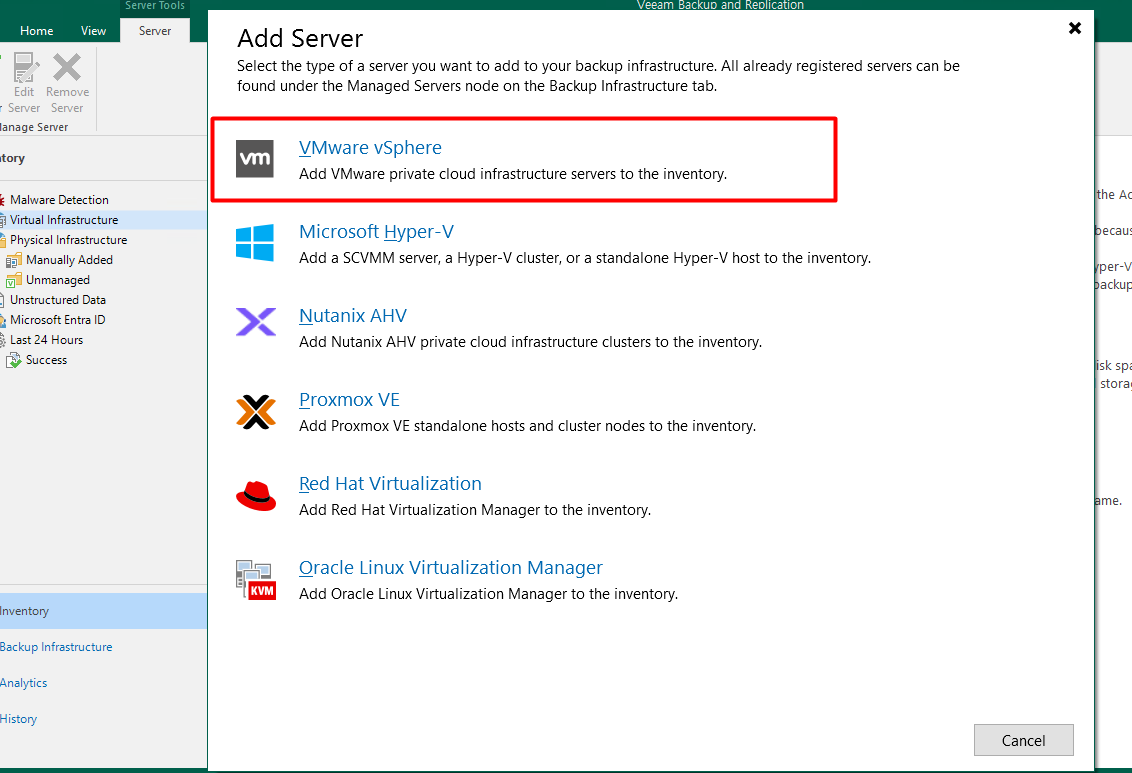This screenshot has width=1132, height=773.
Task: Click the Red Hat fedora icon
Action: (256, 496)
